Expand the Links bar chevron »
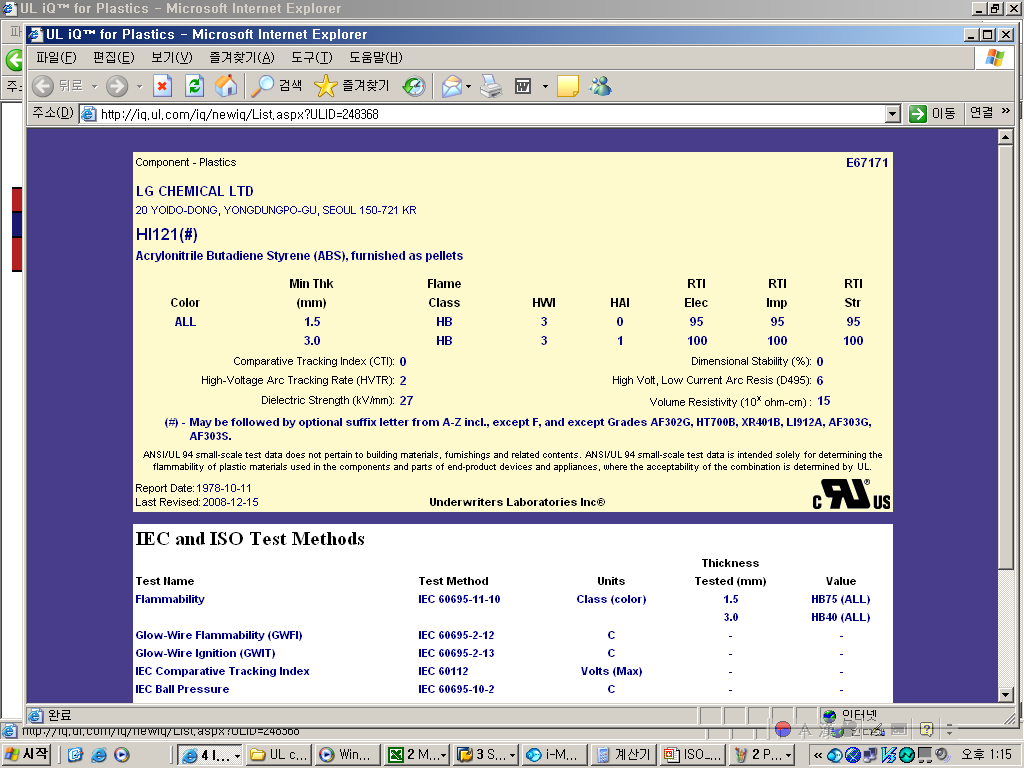This screenshot has width=1024, height=768. pyautogui.click(x=1006, y=111)
